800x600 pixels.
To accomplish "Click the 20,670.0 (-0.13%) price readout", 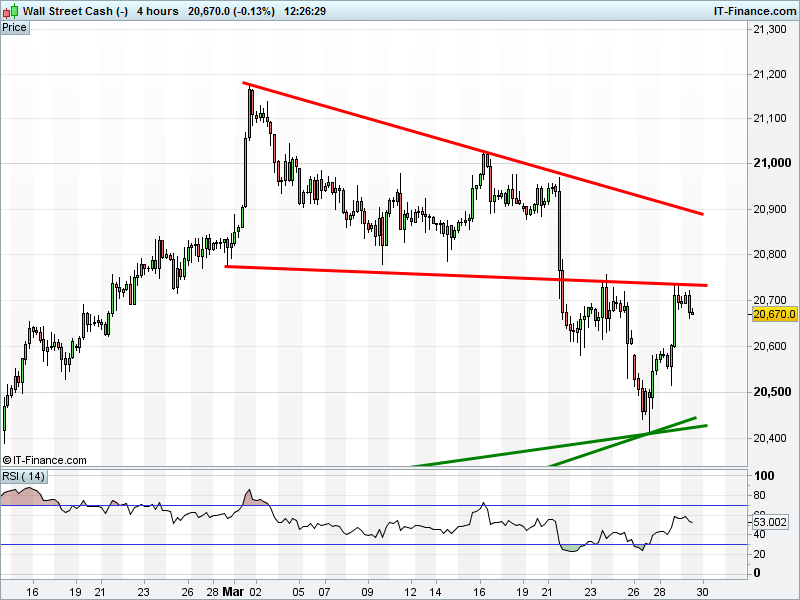I will point(231,11).
